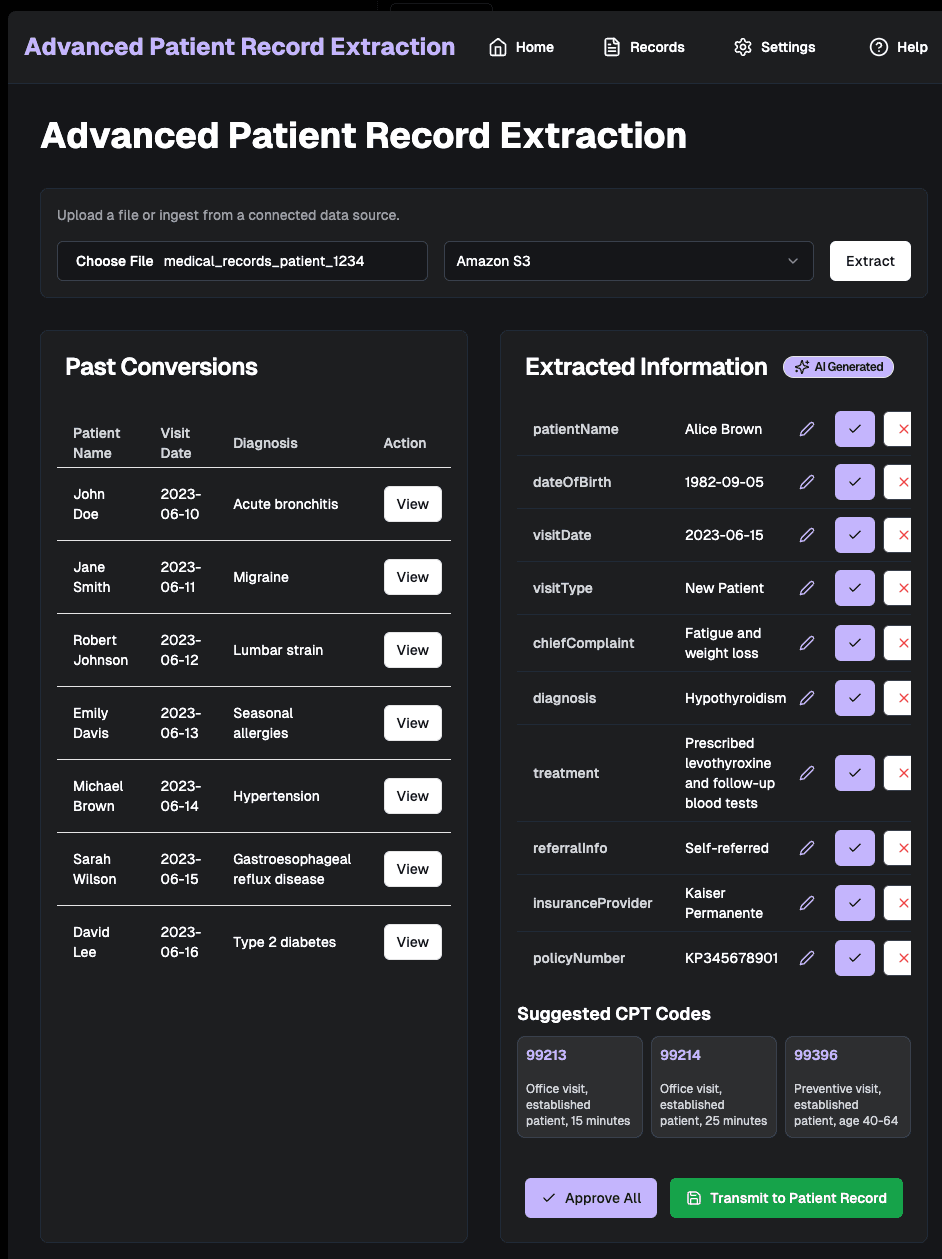Open the Help menu item
The width and height of the screenshot is (942, 1259).
(899, 47)
